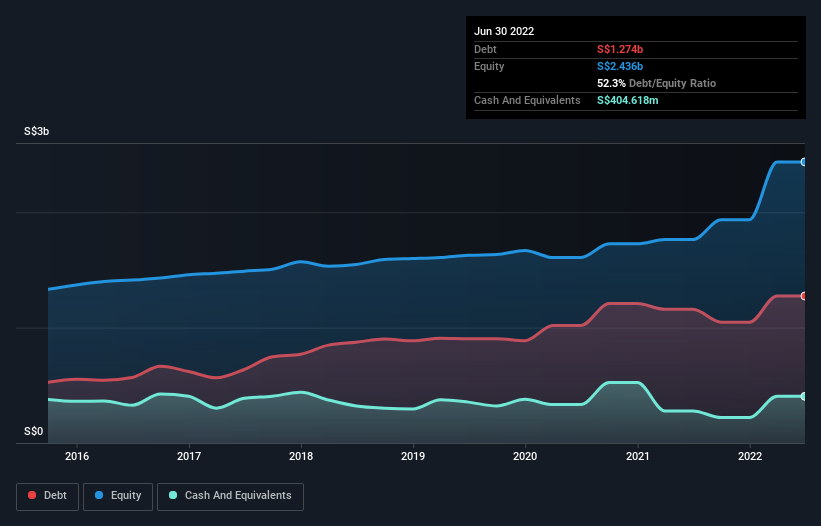Click the S$3b axis label
The width and height of the screenshot is (821, 526).
tap(37, 131)
